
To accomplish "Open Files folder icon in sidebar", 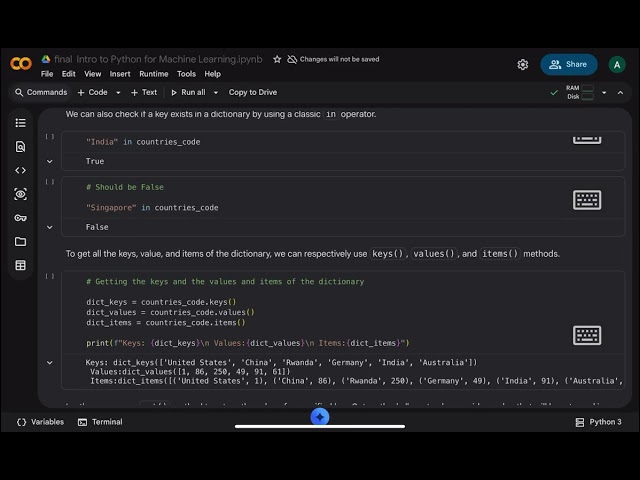I will [20, 242].
